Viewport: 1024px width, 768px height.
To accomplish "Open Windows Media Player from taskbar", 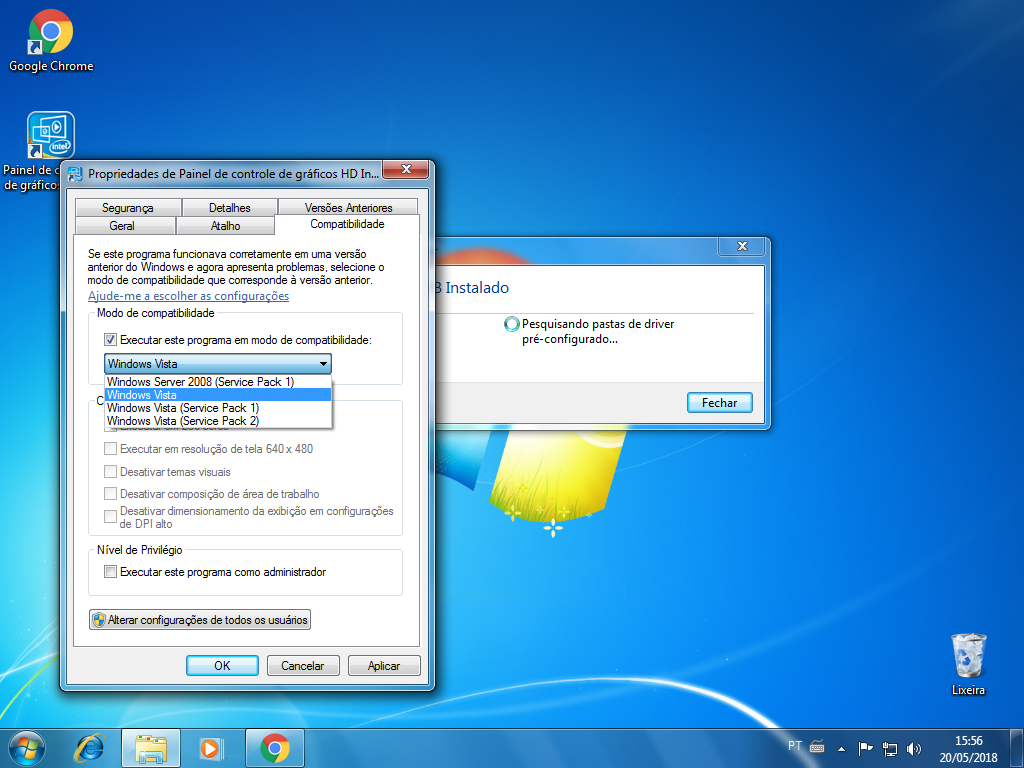I will [212, 748].
